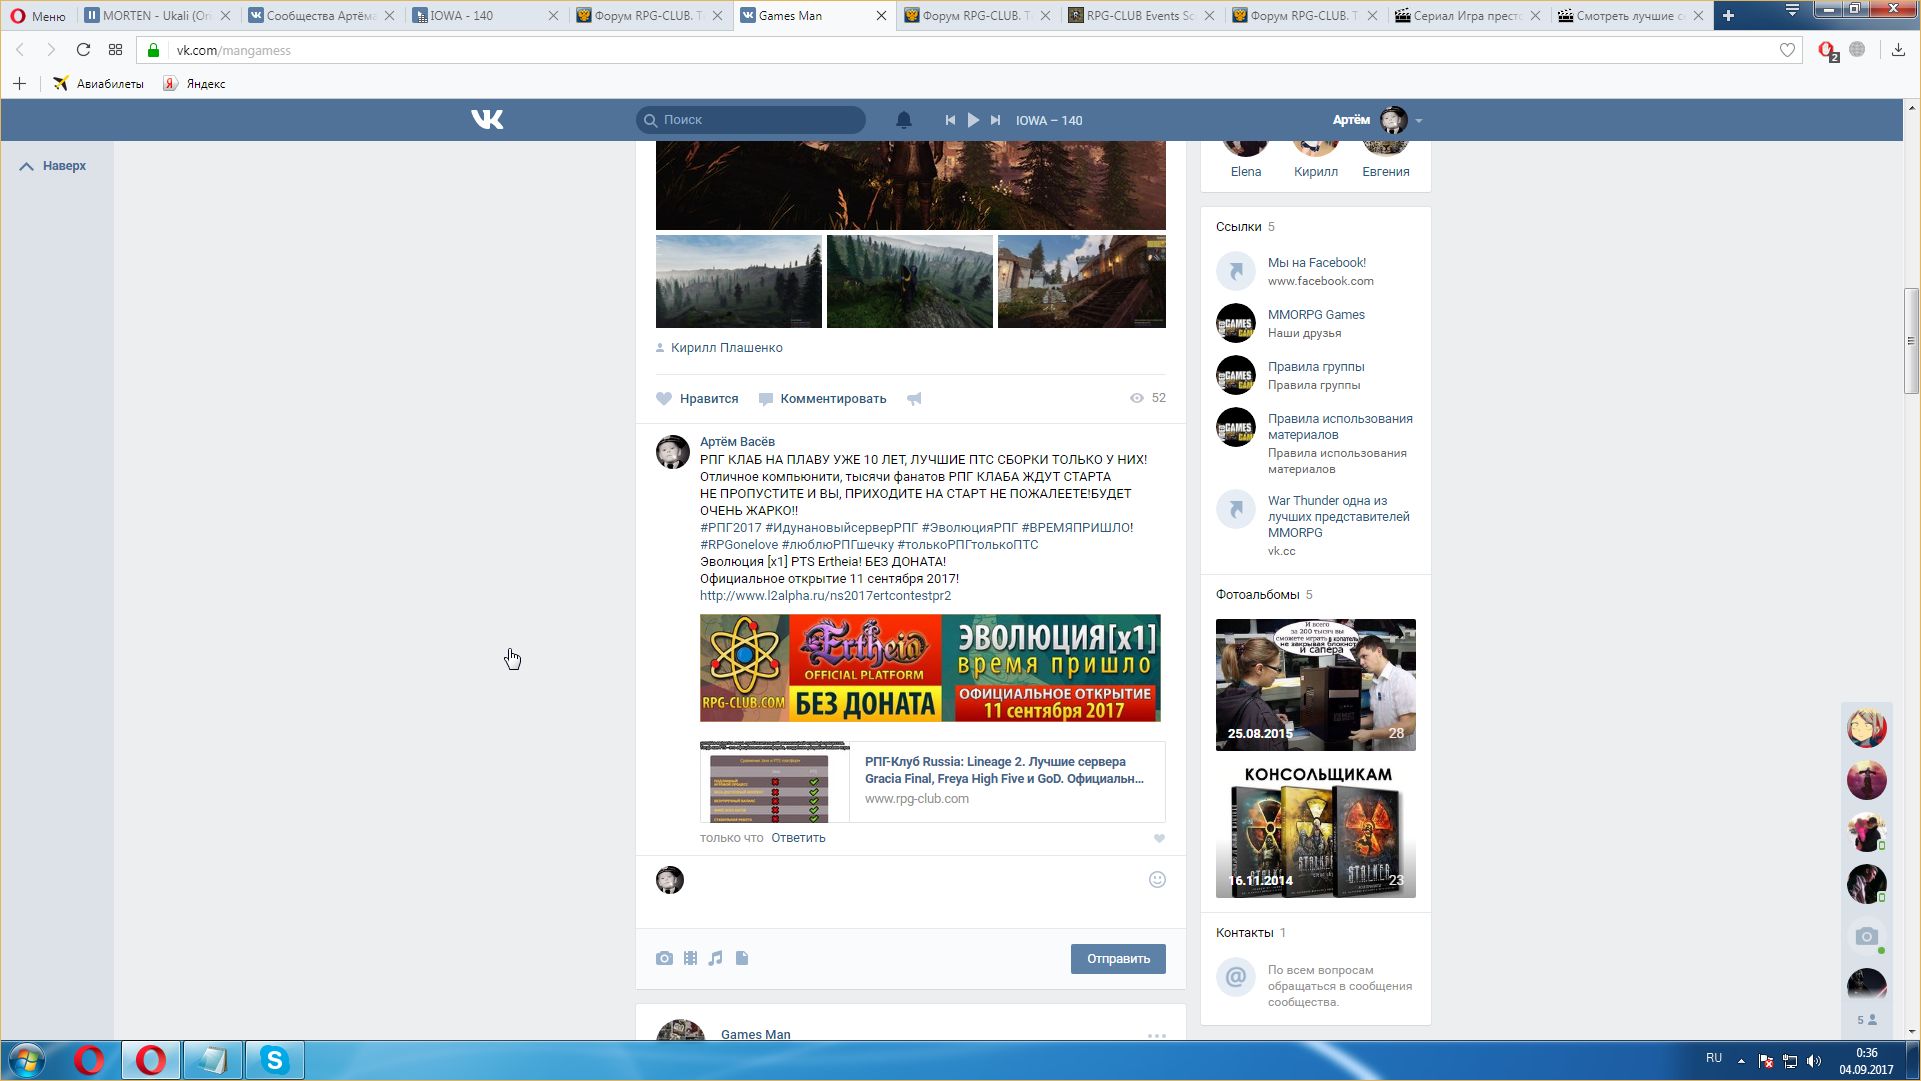Skip to previous track in header player

[x=950, y=120]
